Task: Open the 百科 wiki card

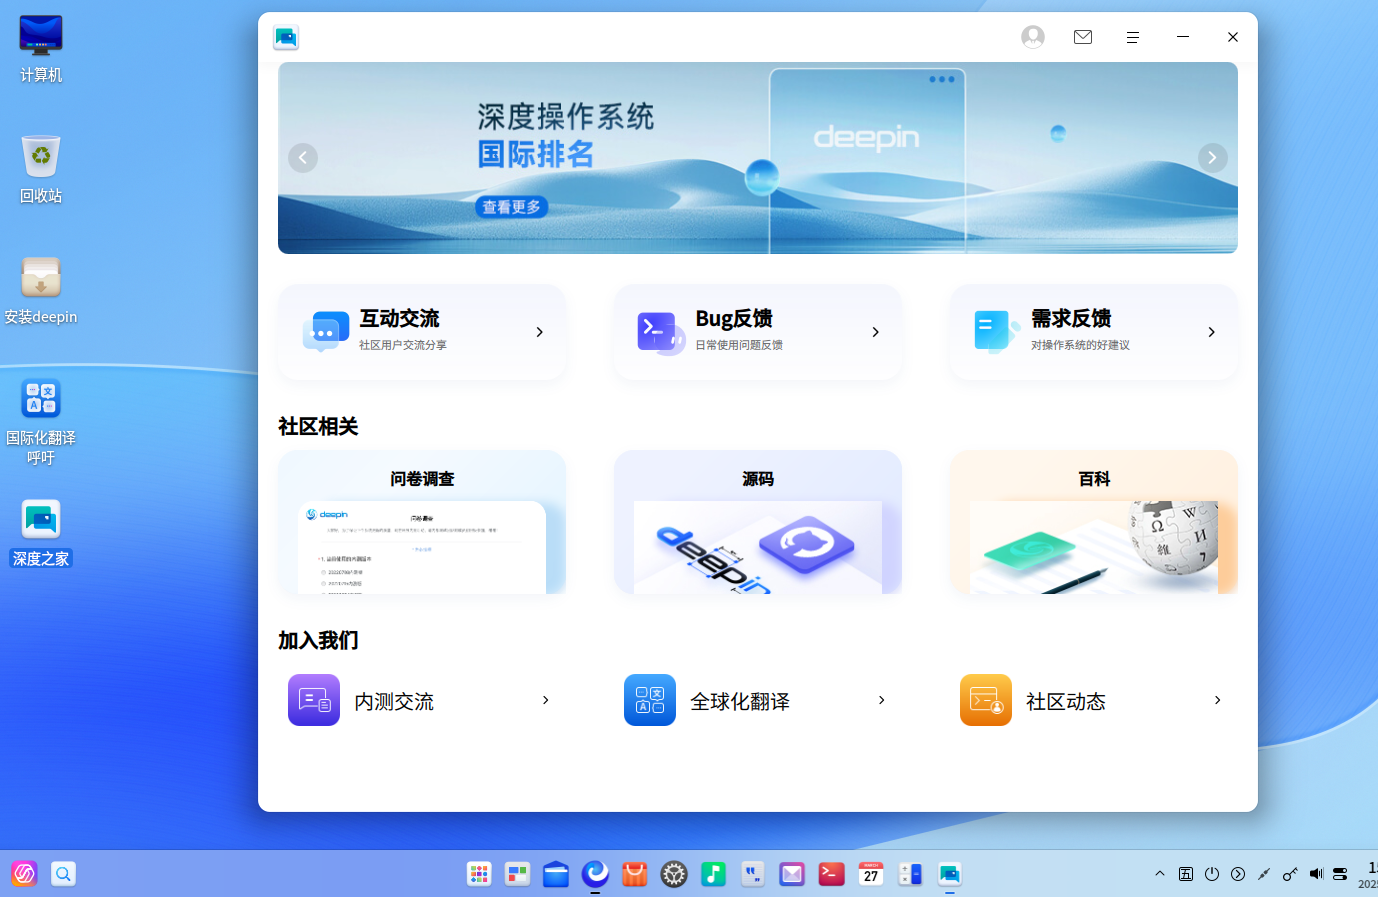Action: click(x=1094, y=522)
